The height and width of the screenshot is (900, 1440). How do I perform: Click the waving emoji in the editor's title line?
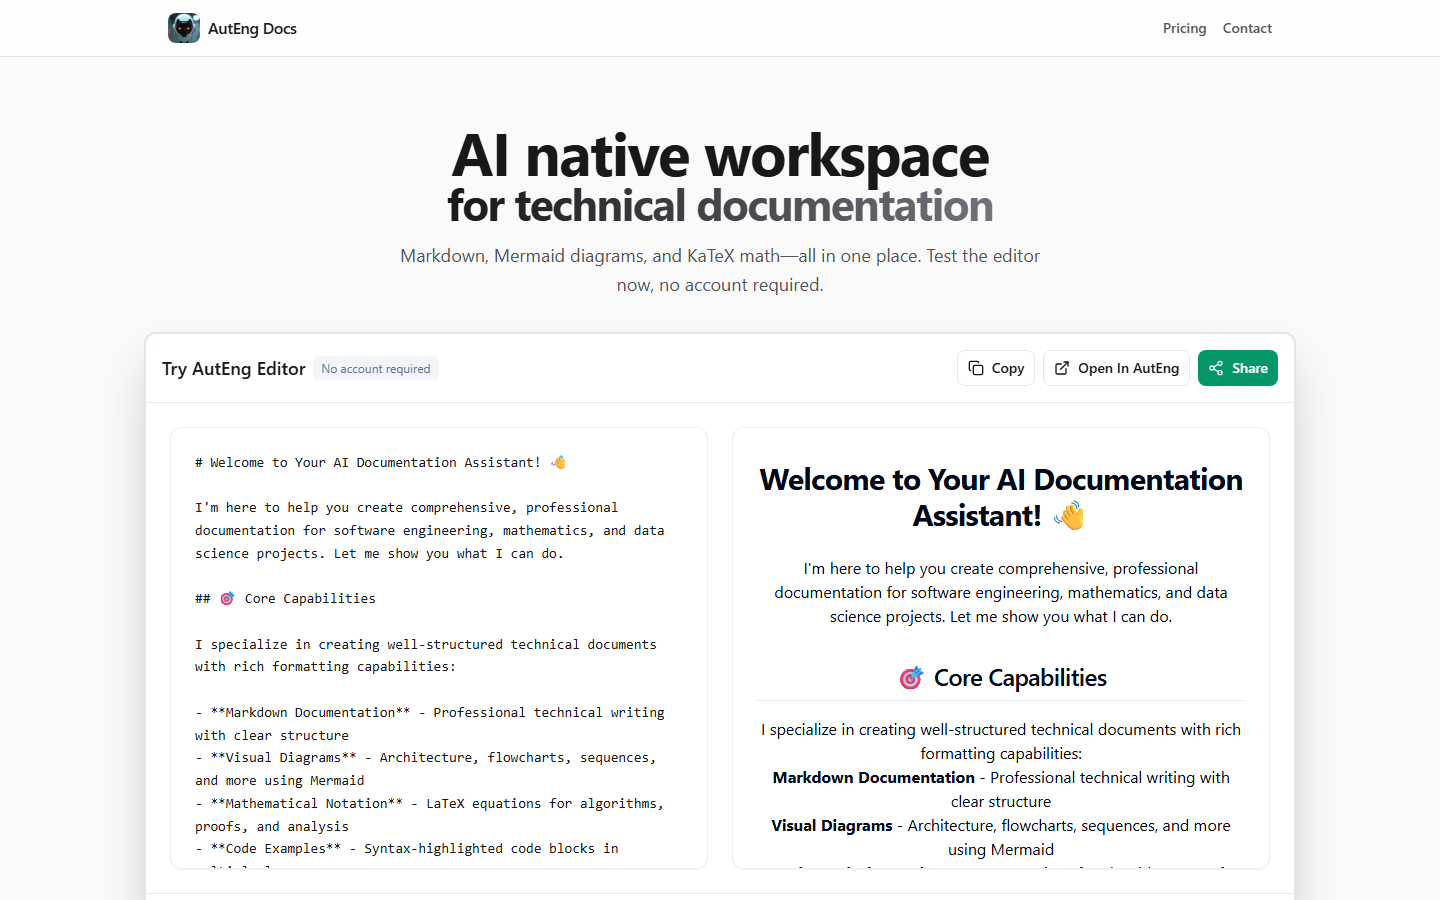(558, 462)
